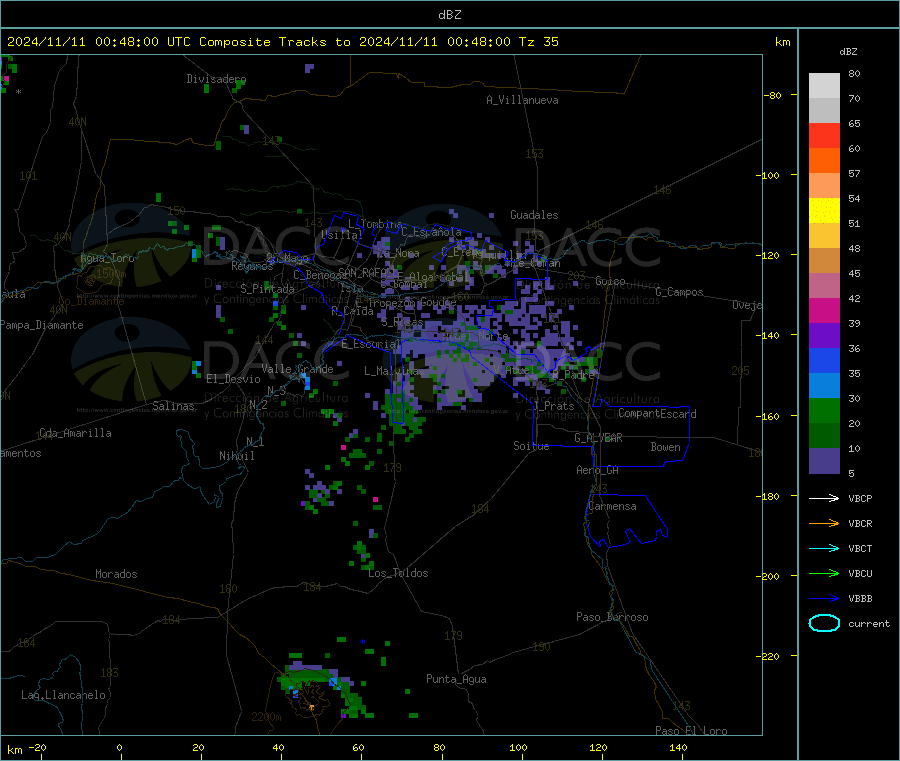Click the 'Pampa_Diamante' map label
The image size is (900, 761).
tap(42, 325)
